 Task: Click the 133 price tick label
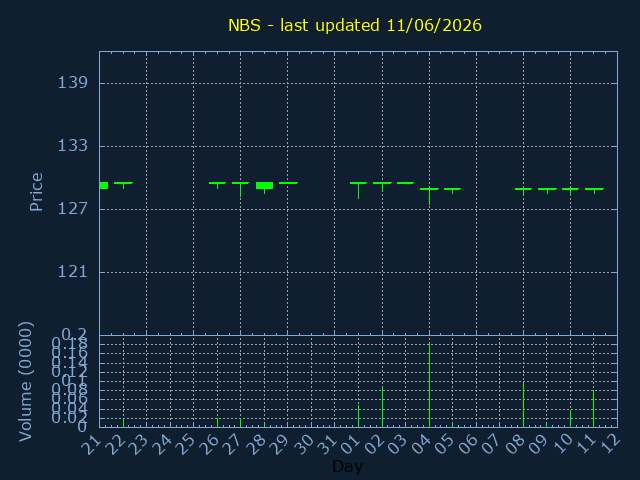(73, 146)
